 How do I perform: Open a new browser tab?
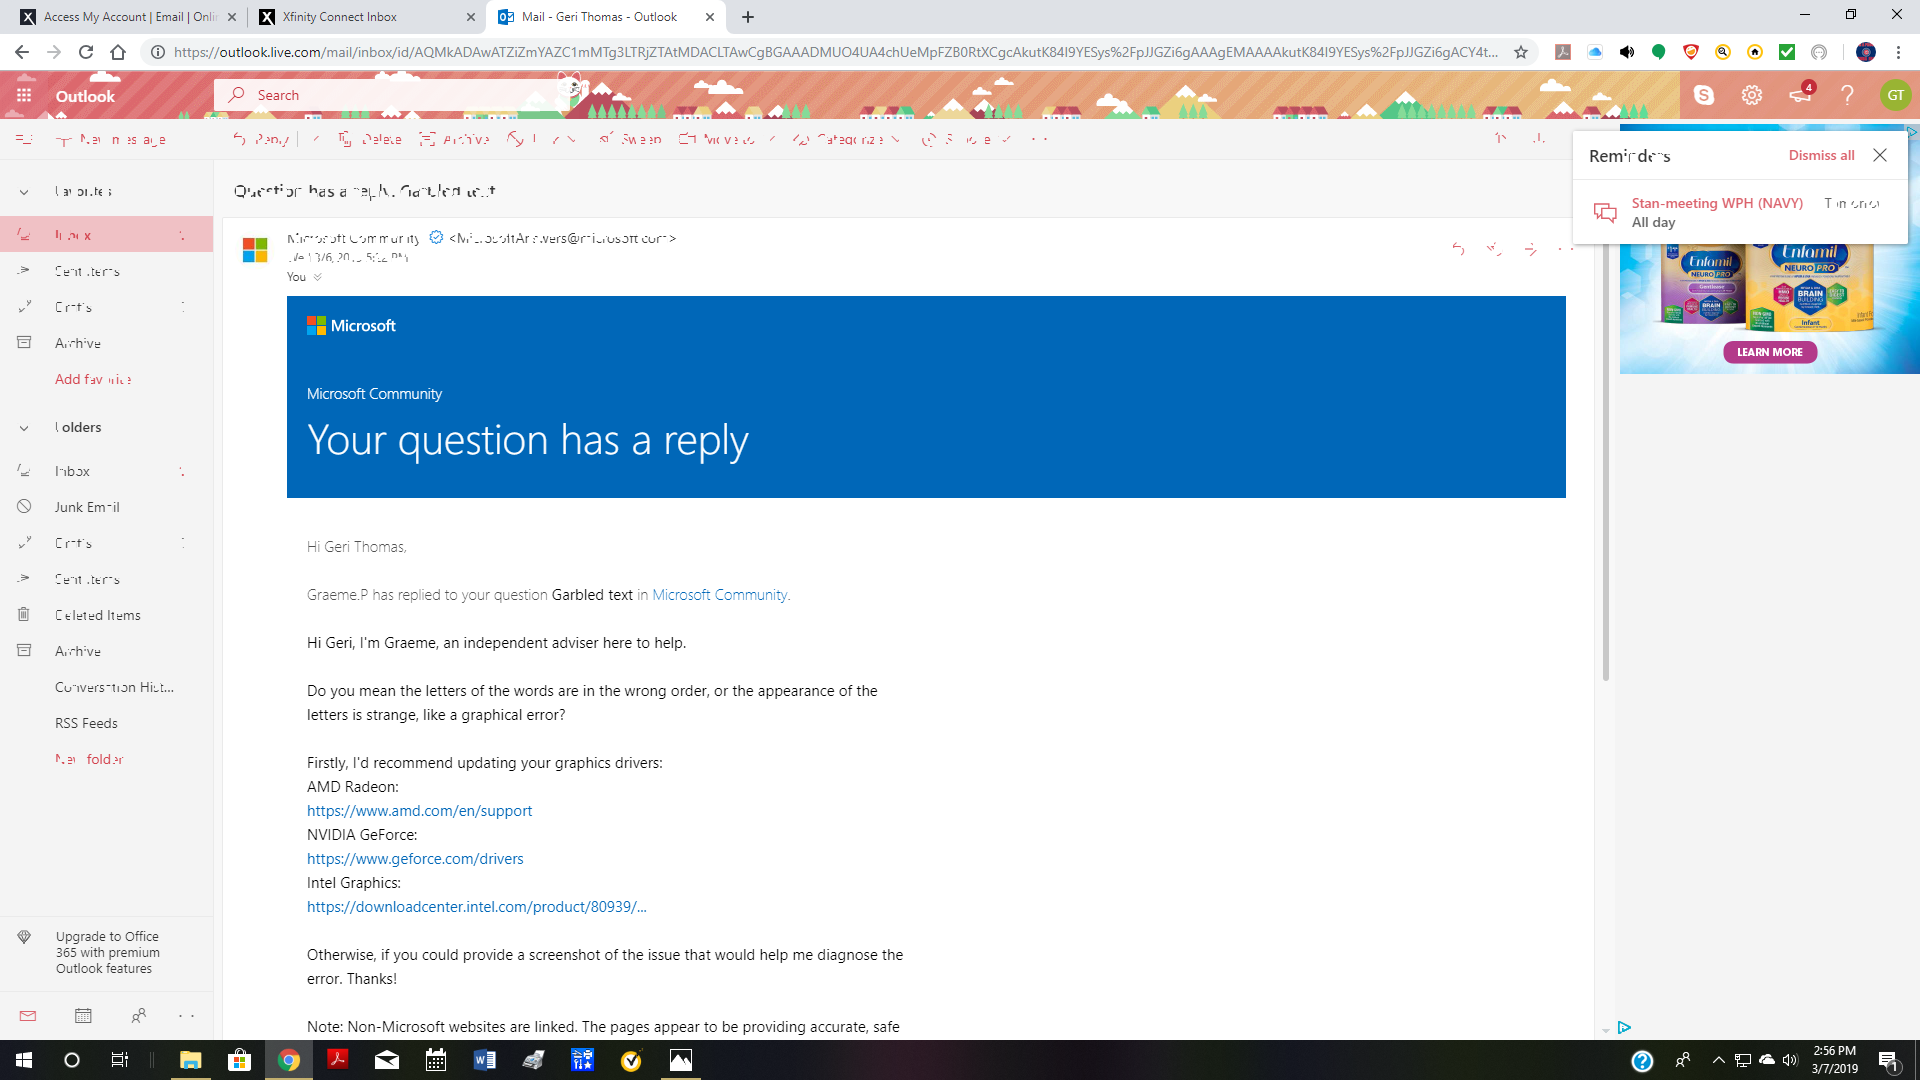coord(747,17)
